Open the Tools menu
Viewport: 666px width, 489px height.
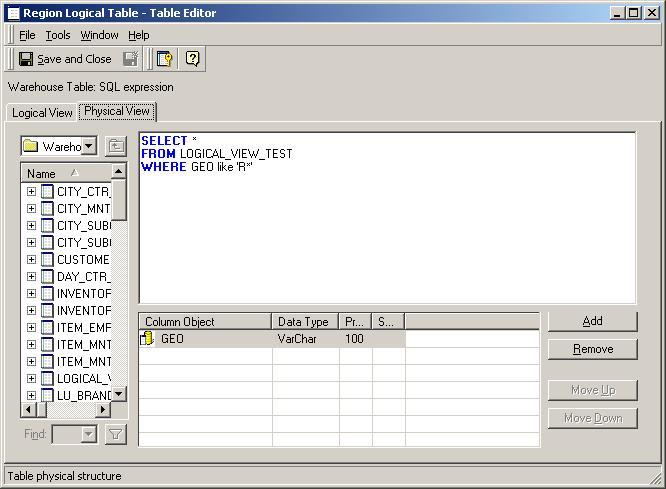(x=57, y=35)
